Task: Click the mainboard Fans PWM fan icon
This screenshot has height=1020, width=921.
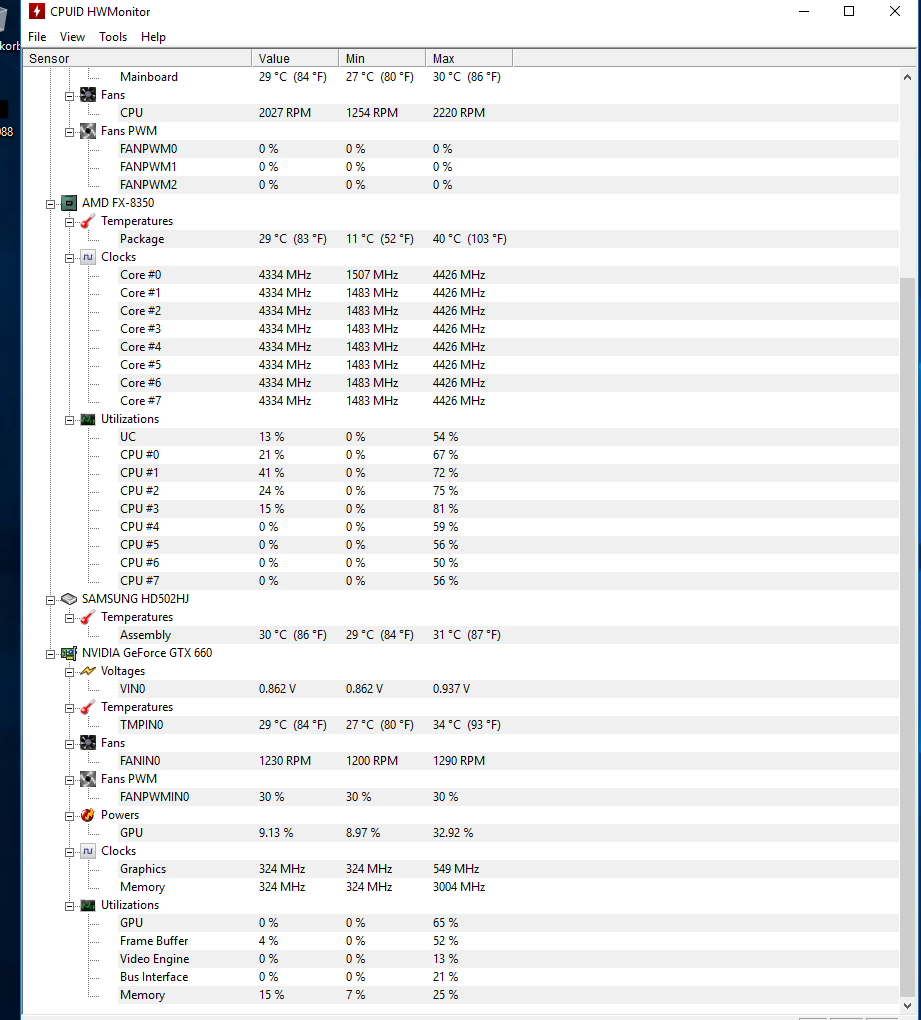Action: click(88, 131)
